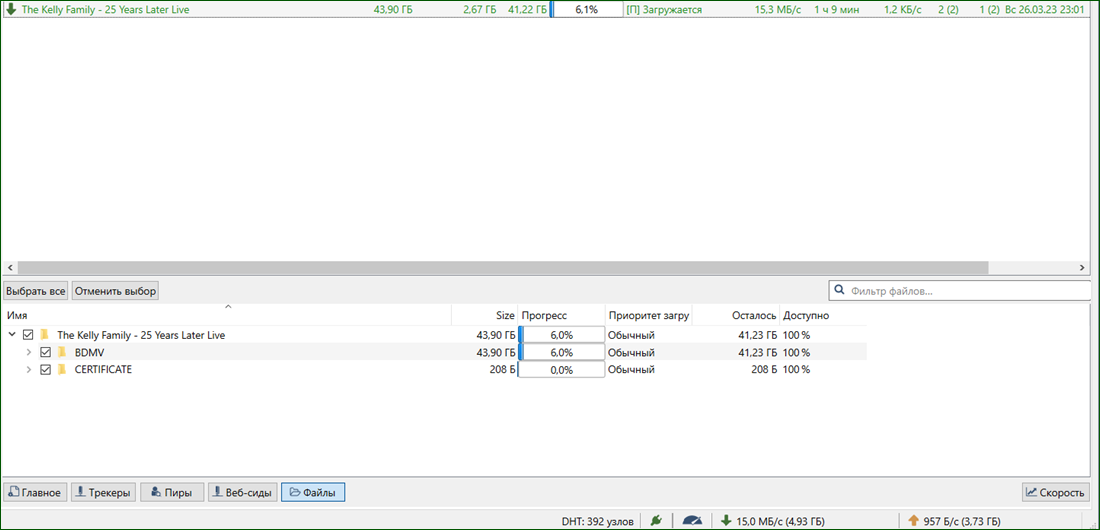Switch to the Пиры tab

[172, 493]
